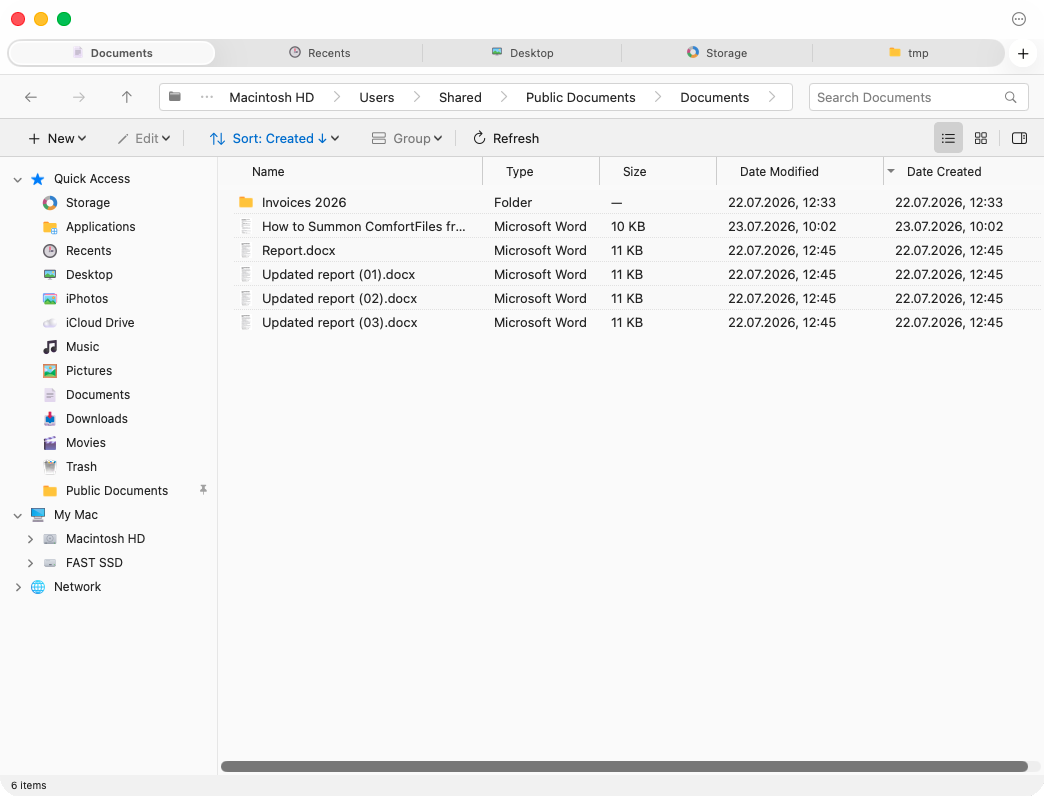This screenshot has height=796, width=1044.
Task: Switch to the Storage tab
Action: [x=717, y=53]
